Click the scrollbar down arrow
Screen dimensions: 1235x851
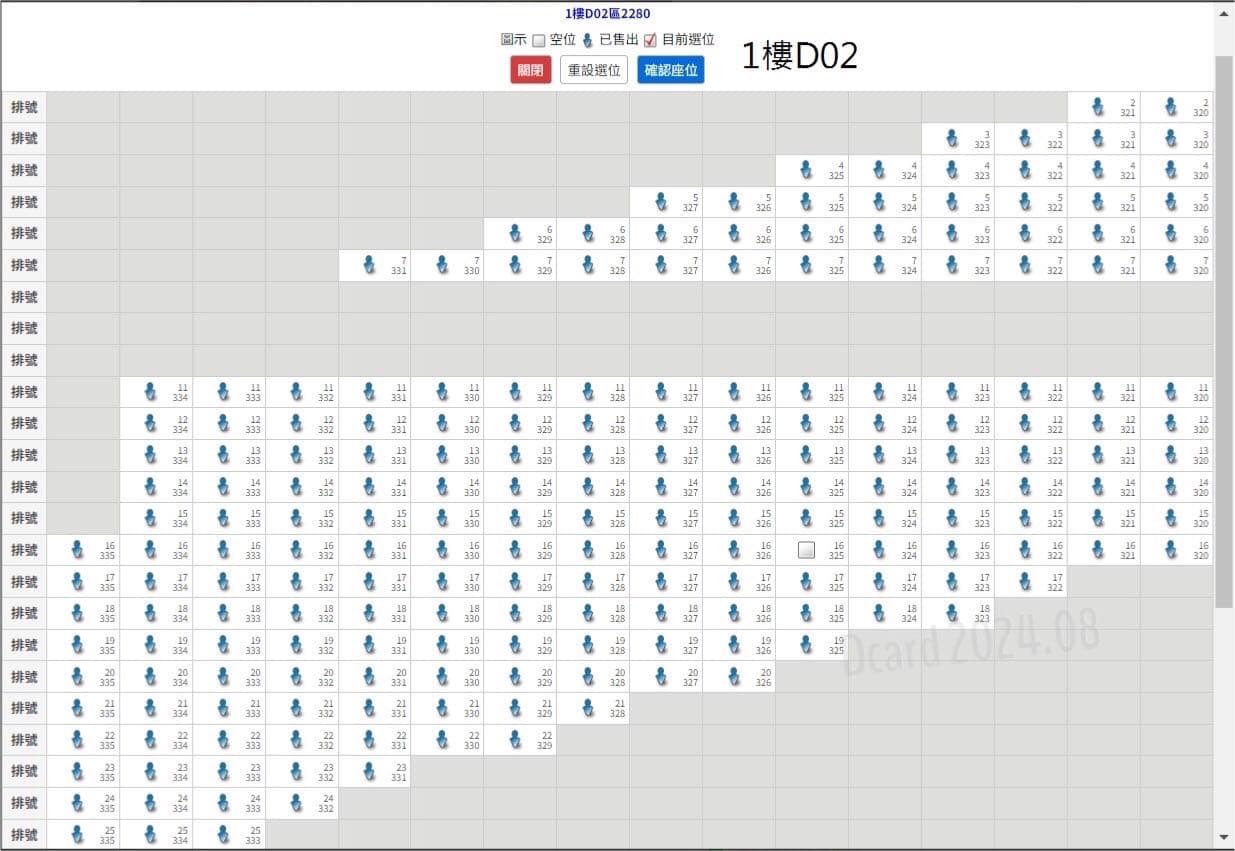1224,837
